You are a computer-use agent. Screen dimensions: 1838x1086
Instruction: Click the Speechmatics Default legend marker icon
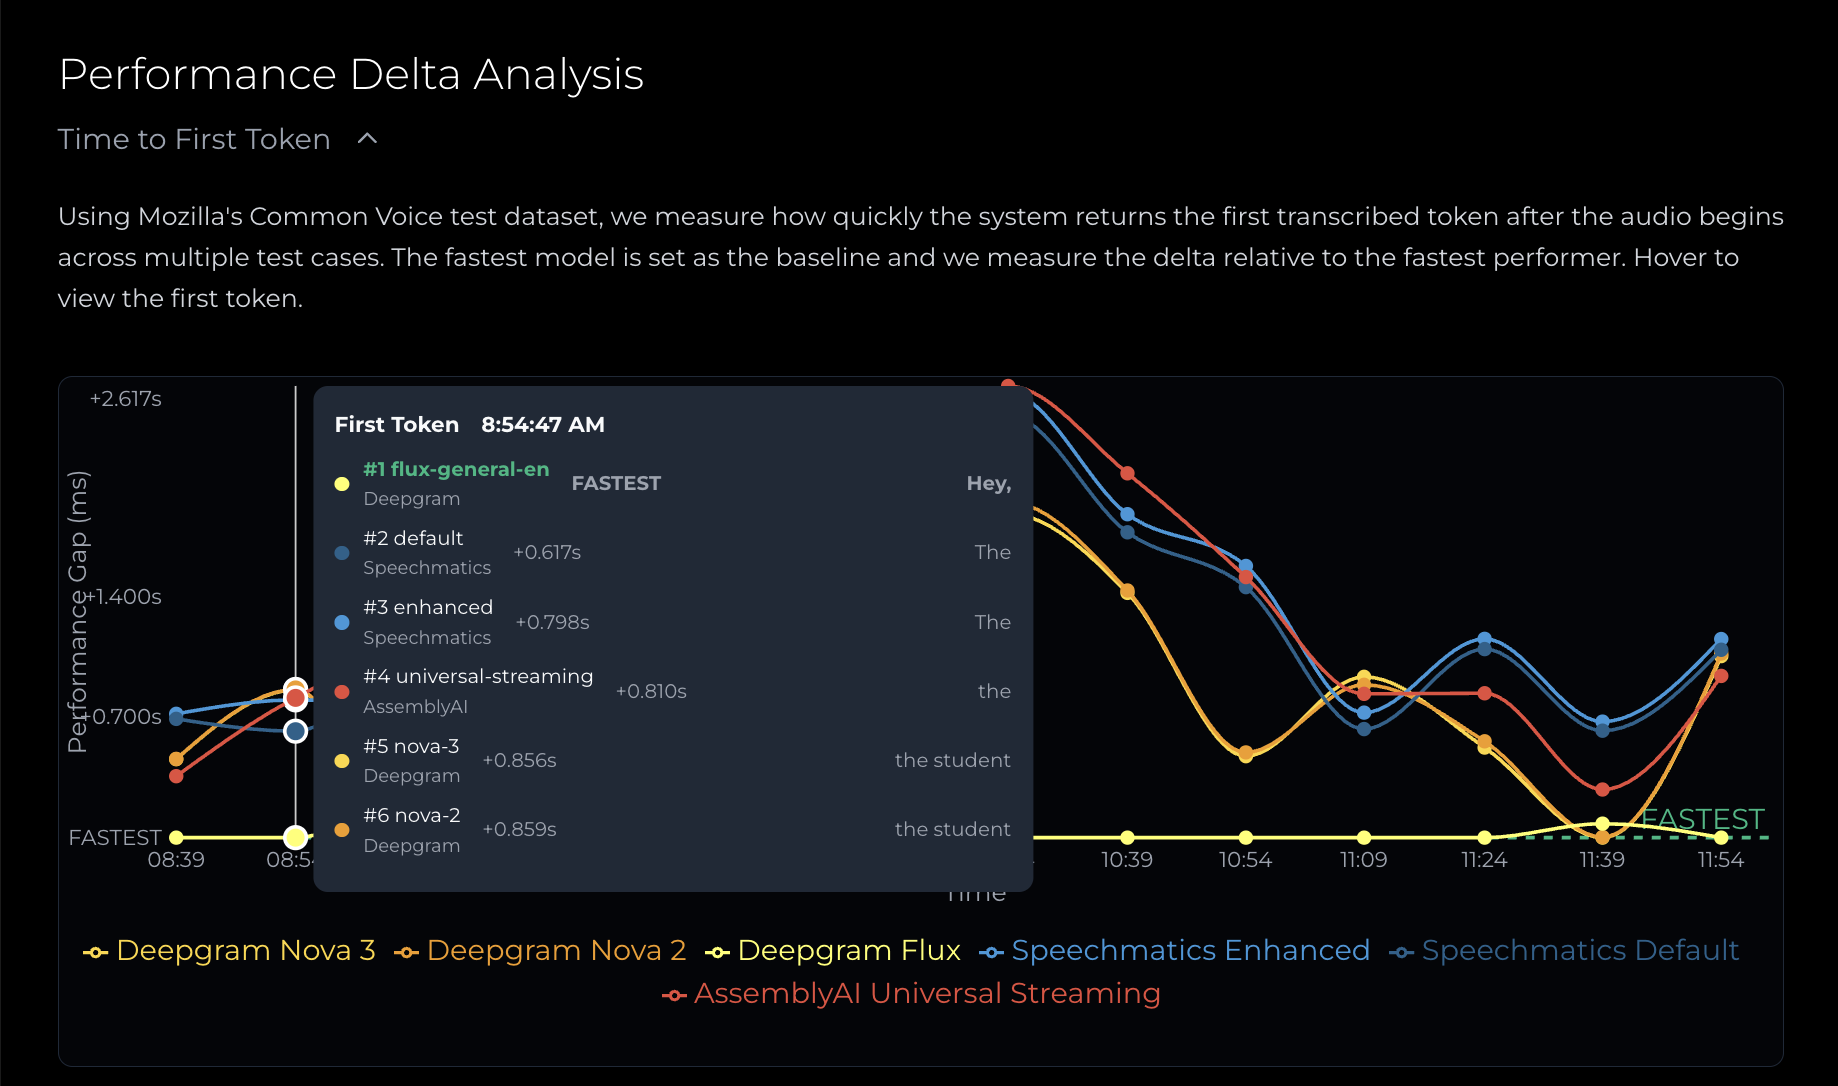[1401, 952]
